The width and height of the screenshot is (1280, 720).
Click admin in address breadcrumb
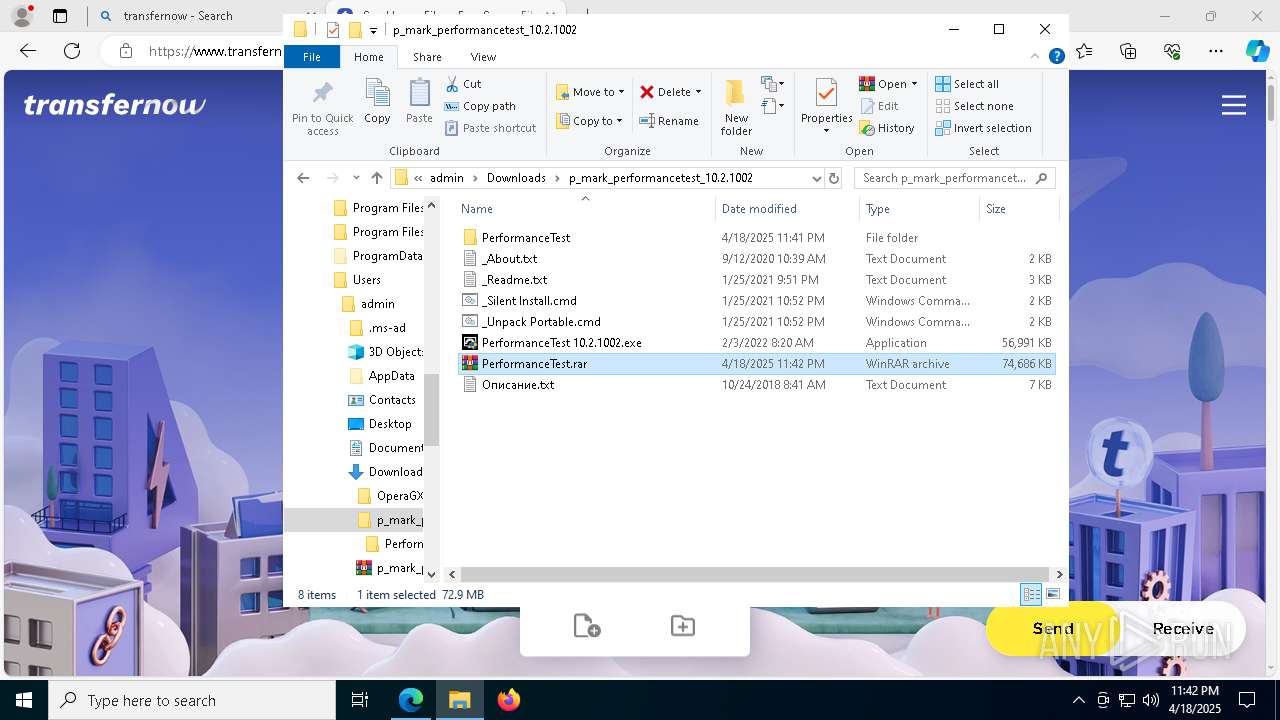tap(447, 178)
